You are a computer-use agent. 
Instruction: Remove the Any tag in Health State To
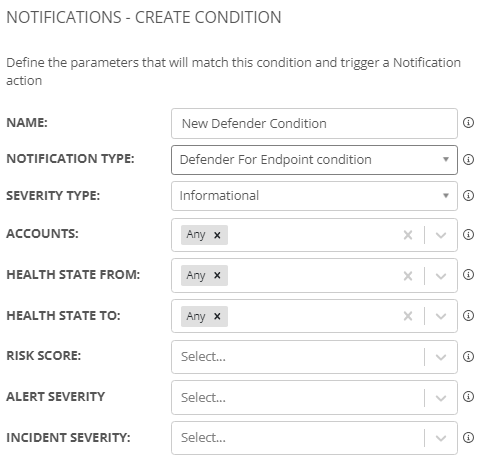pos(217,316)
